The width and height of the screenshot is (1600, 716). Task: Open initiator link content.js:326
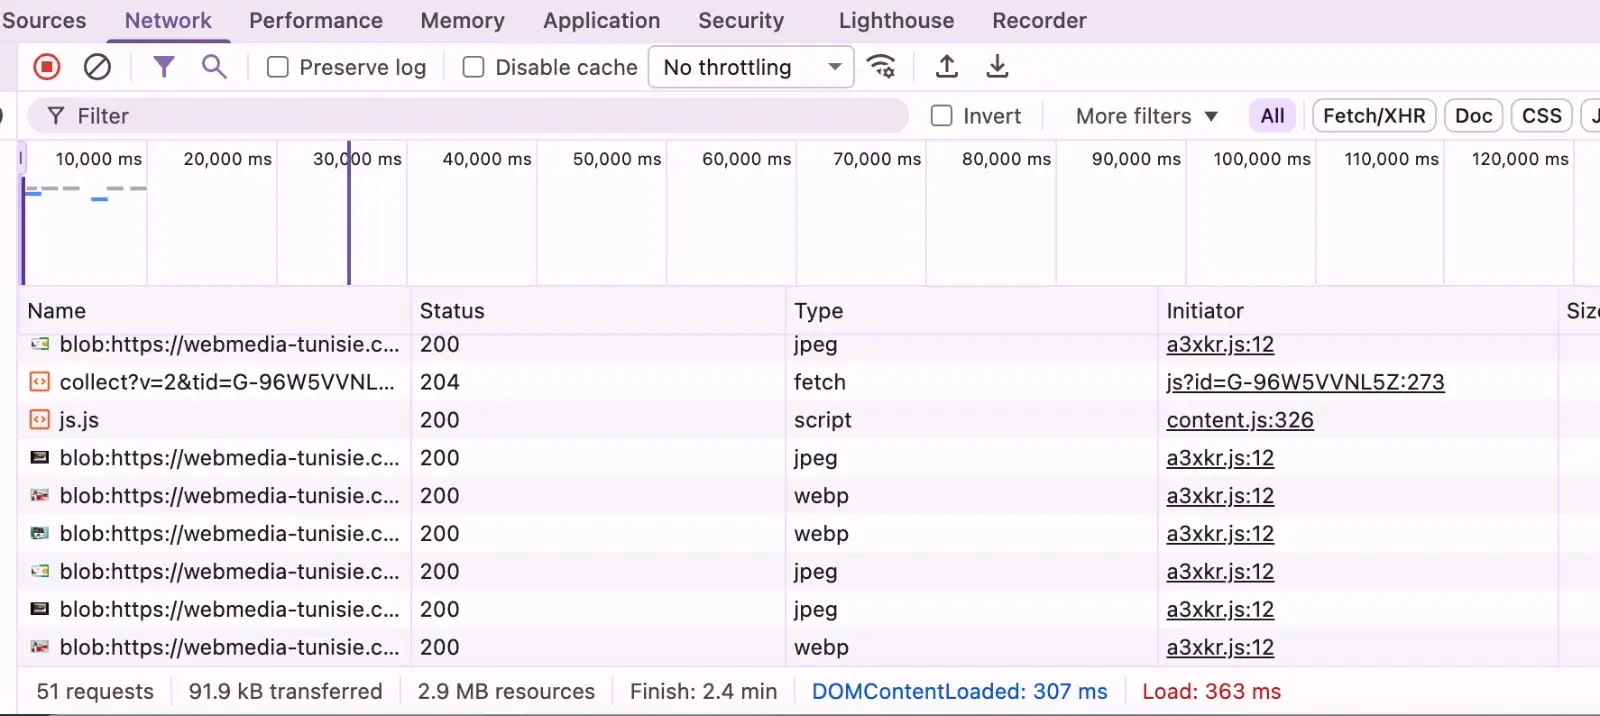1240,420
